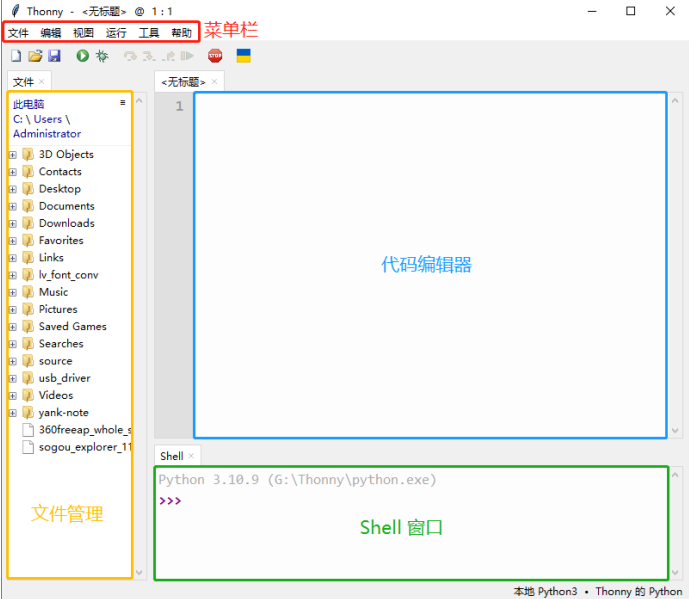
Task: Run current script with green play icon
Action: pos(83,57)
